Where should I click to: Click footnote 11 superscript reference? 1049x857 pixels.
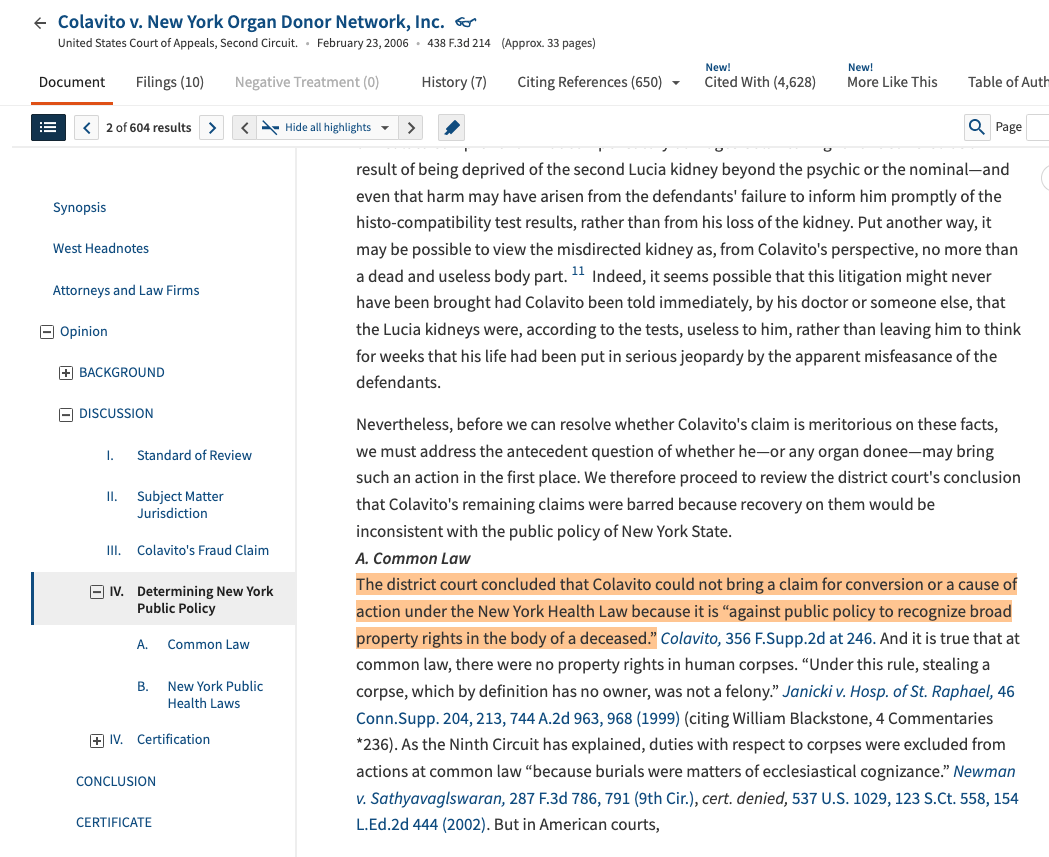[578, 272]
